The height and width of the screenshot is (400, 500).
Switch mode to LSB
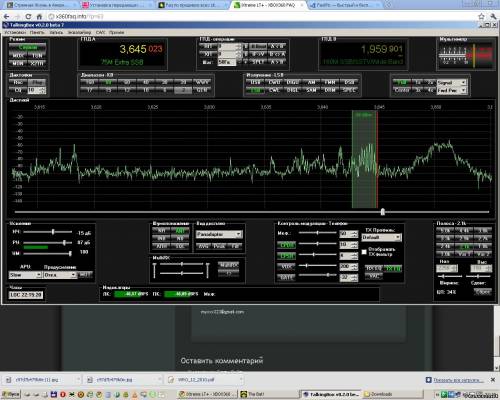click(255, 90)
